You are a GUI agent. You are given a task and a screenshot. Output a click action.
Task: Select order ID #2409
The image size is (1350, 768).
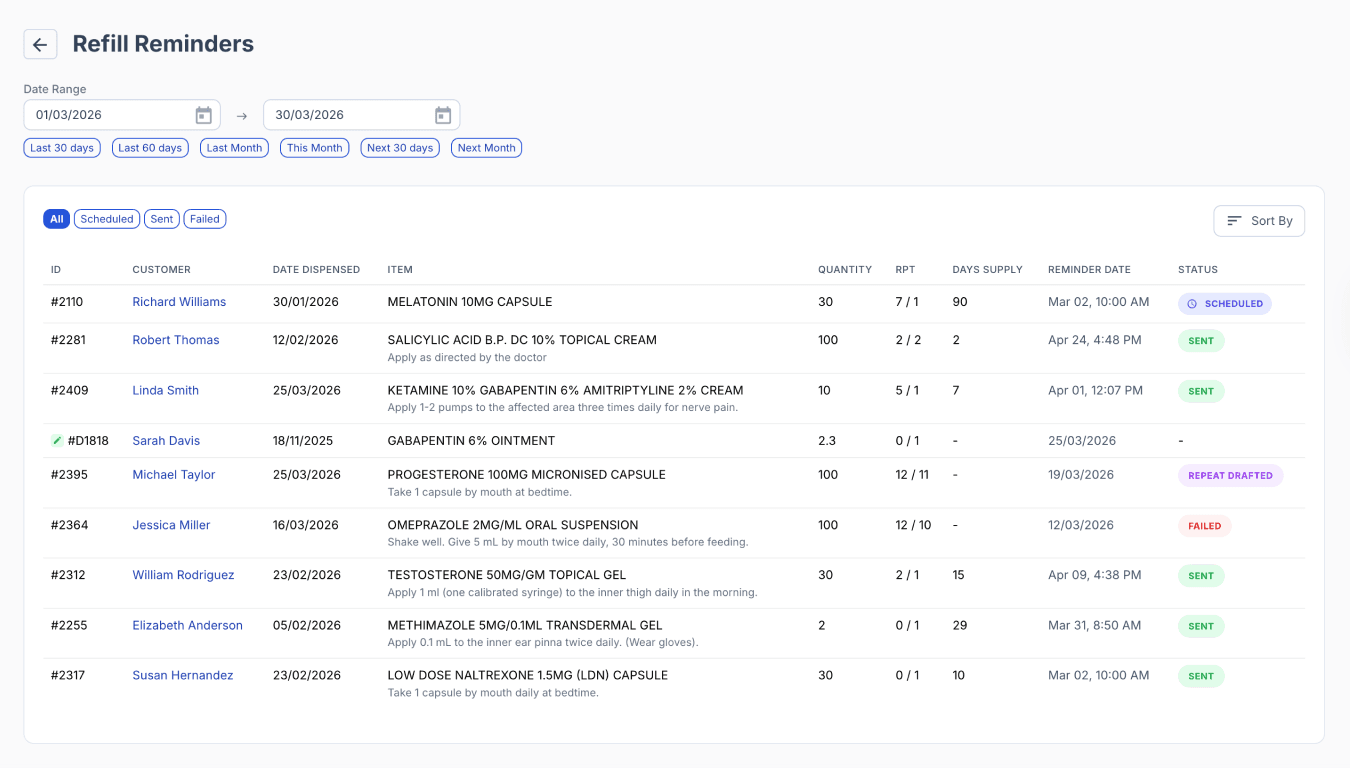point(69,391)
